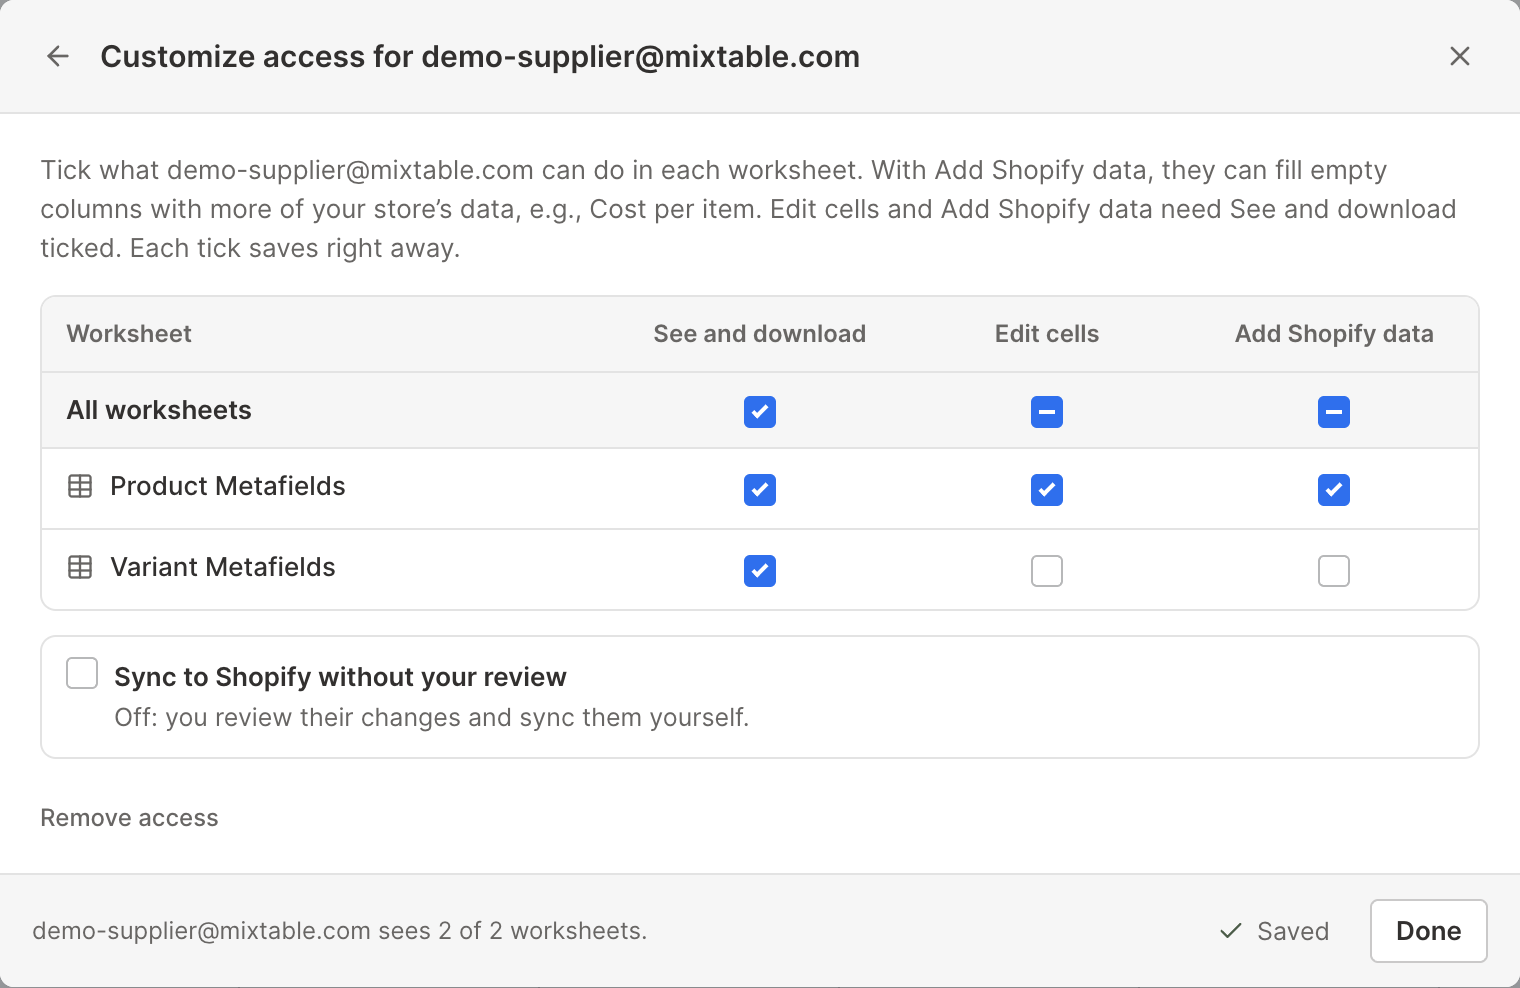Click the Saved checkmark icon
The image size is (1520, 988).
pyautogui.click(x=1231, y=931)
